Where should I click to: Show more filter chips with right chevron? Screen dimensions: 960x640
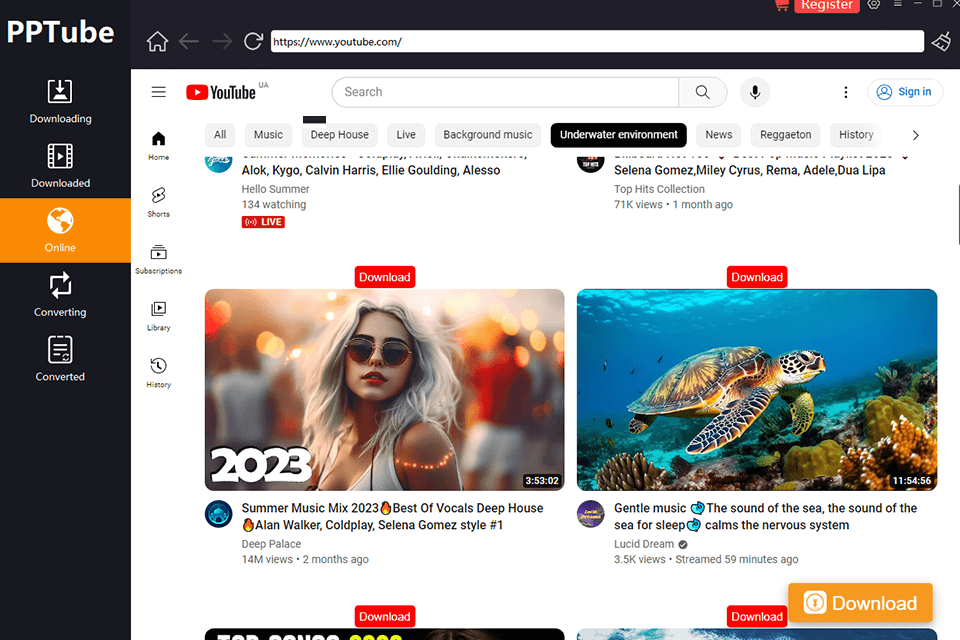pyautogui.click(x=915, y=135)
